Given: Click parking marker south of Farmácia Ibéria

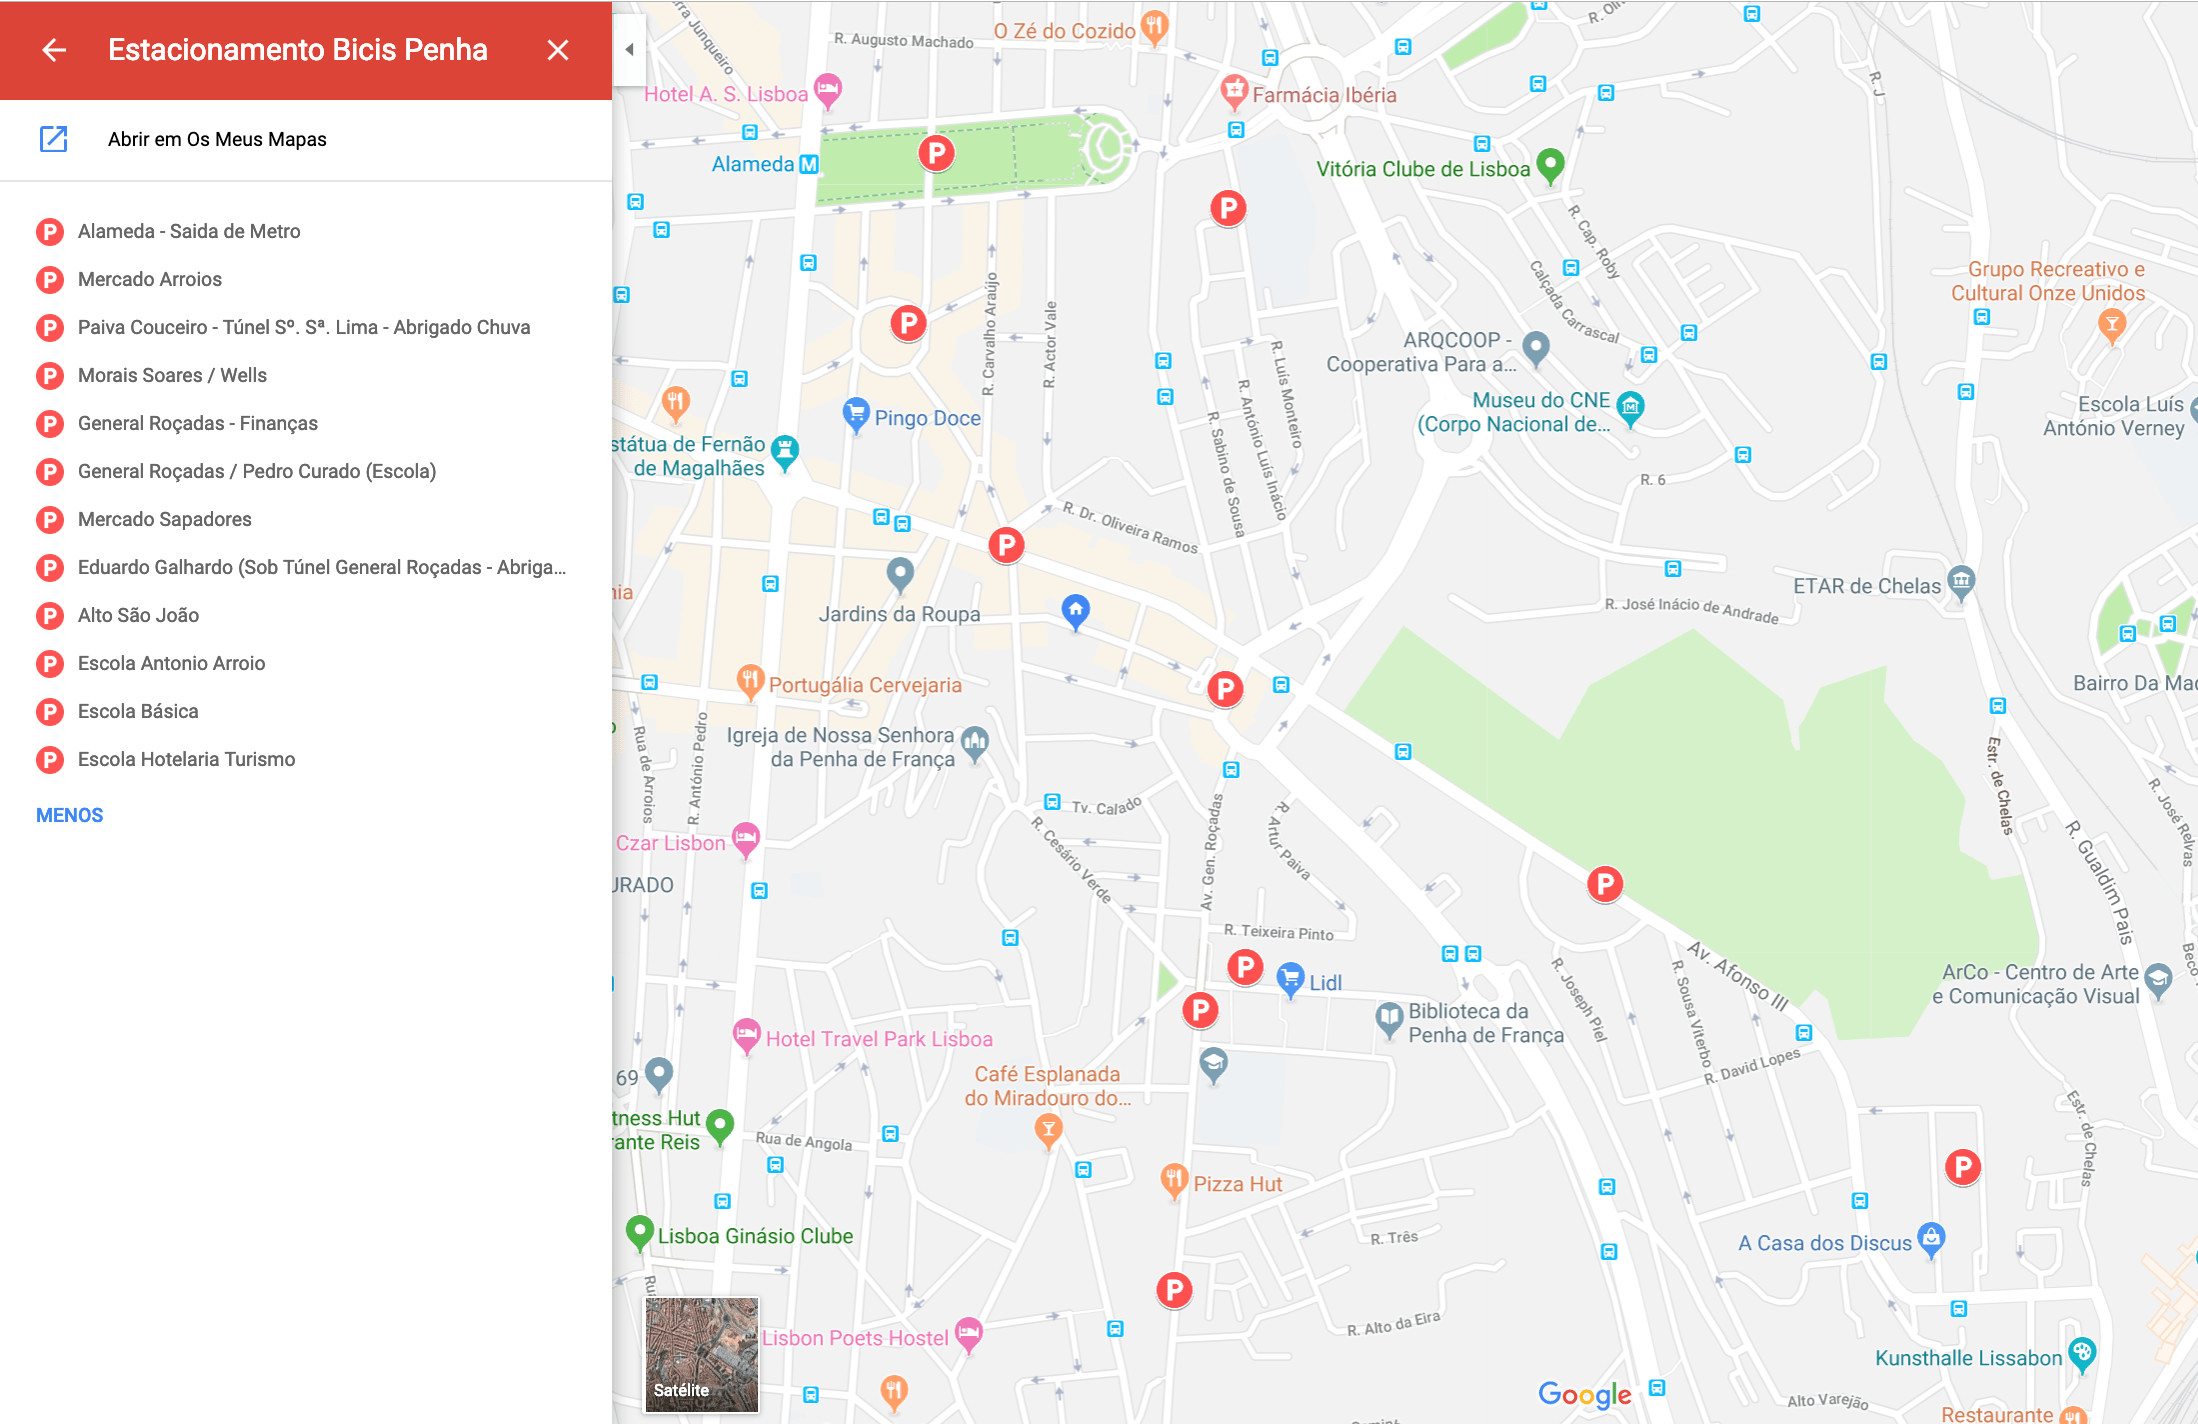Looking at the screenshot, I should 1228,208.
